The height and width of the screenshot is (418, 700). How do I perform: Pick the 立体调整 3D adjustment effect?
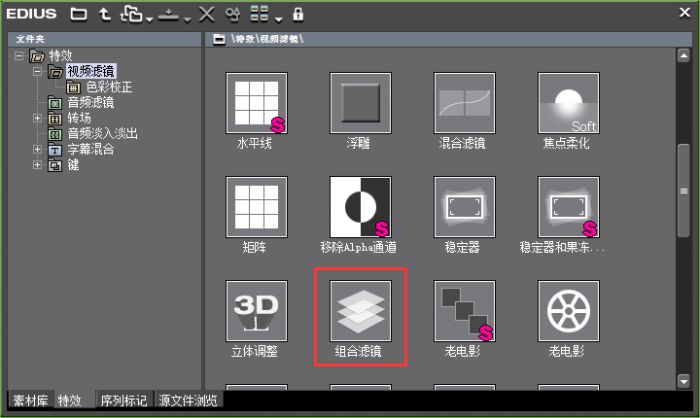(x=256, y=311)
